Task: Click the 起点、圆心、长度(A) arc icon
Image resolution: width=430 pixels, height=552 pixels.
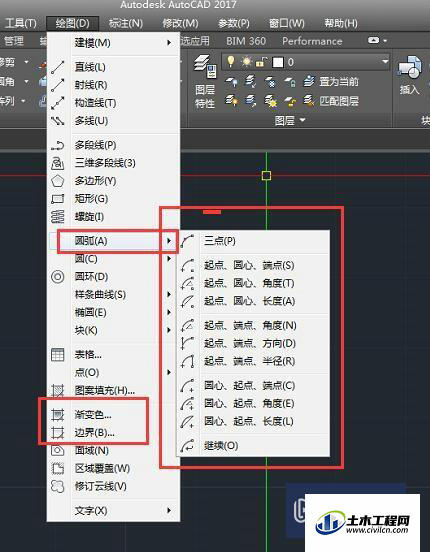Action: coord(187,301)
